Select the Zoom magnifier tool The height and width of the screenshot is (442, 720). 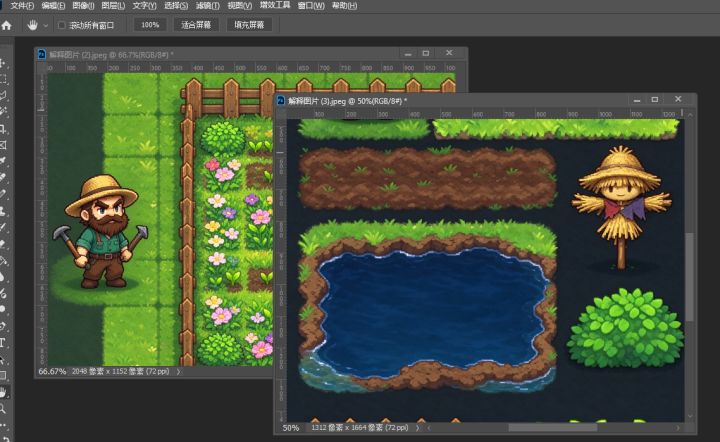pyautogui.click(x=3, y=408)
